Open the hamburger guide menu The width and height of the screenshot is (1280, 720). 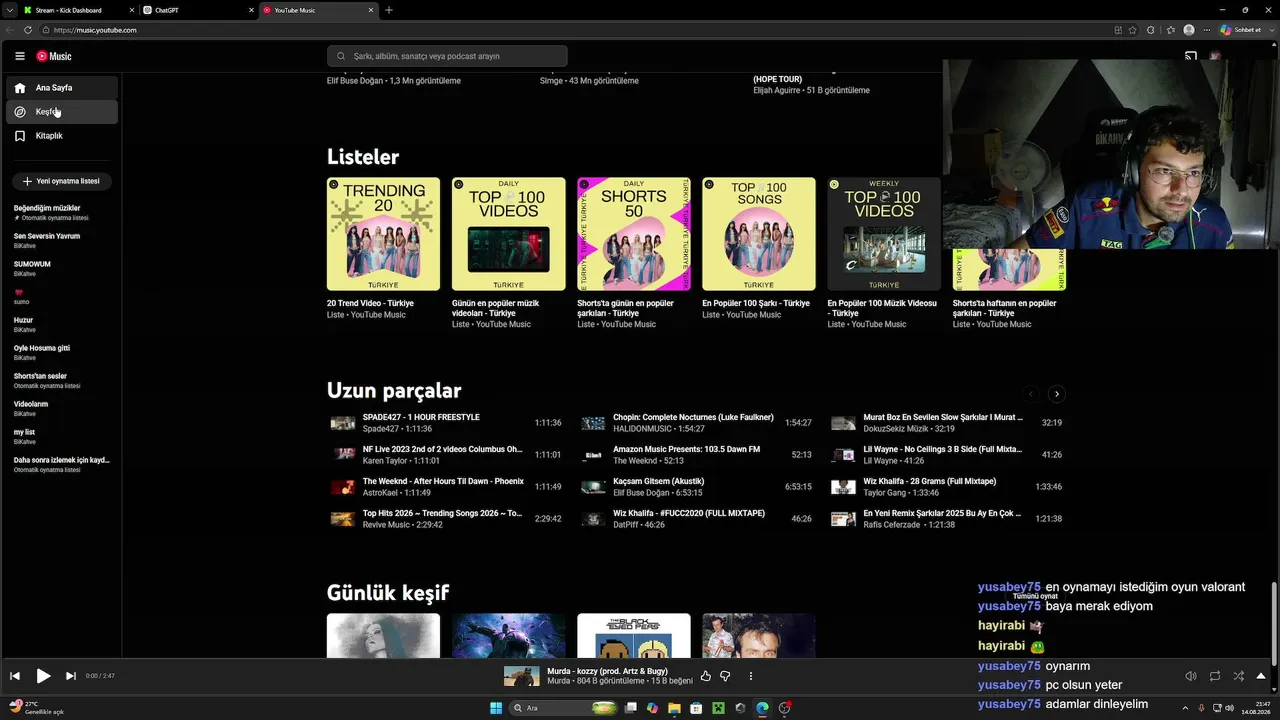tap(19, 56)
